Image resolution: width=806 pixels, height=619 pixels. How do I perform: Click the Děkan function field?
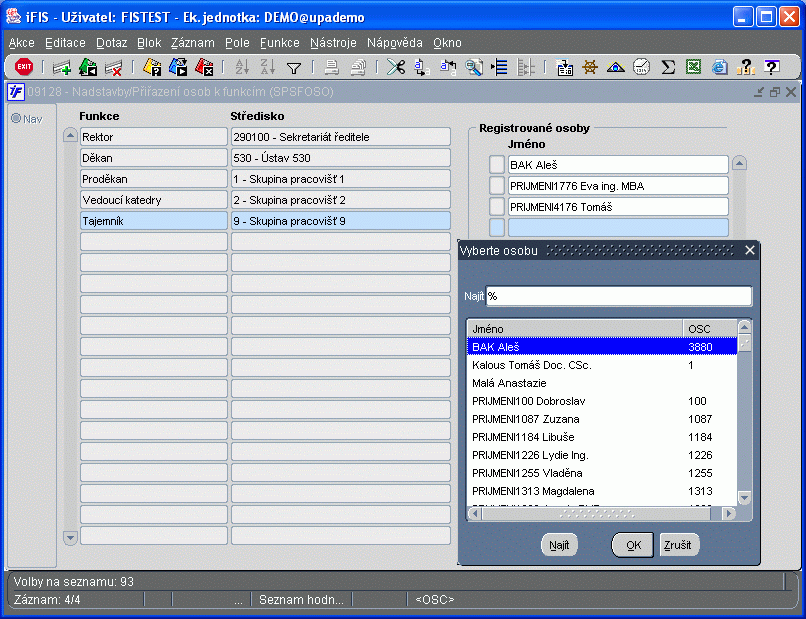pyautogui.click(x=154, y=158)
